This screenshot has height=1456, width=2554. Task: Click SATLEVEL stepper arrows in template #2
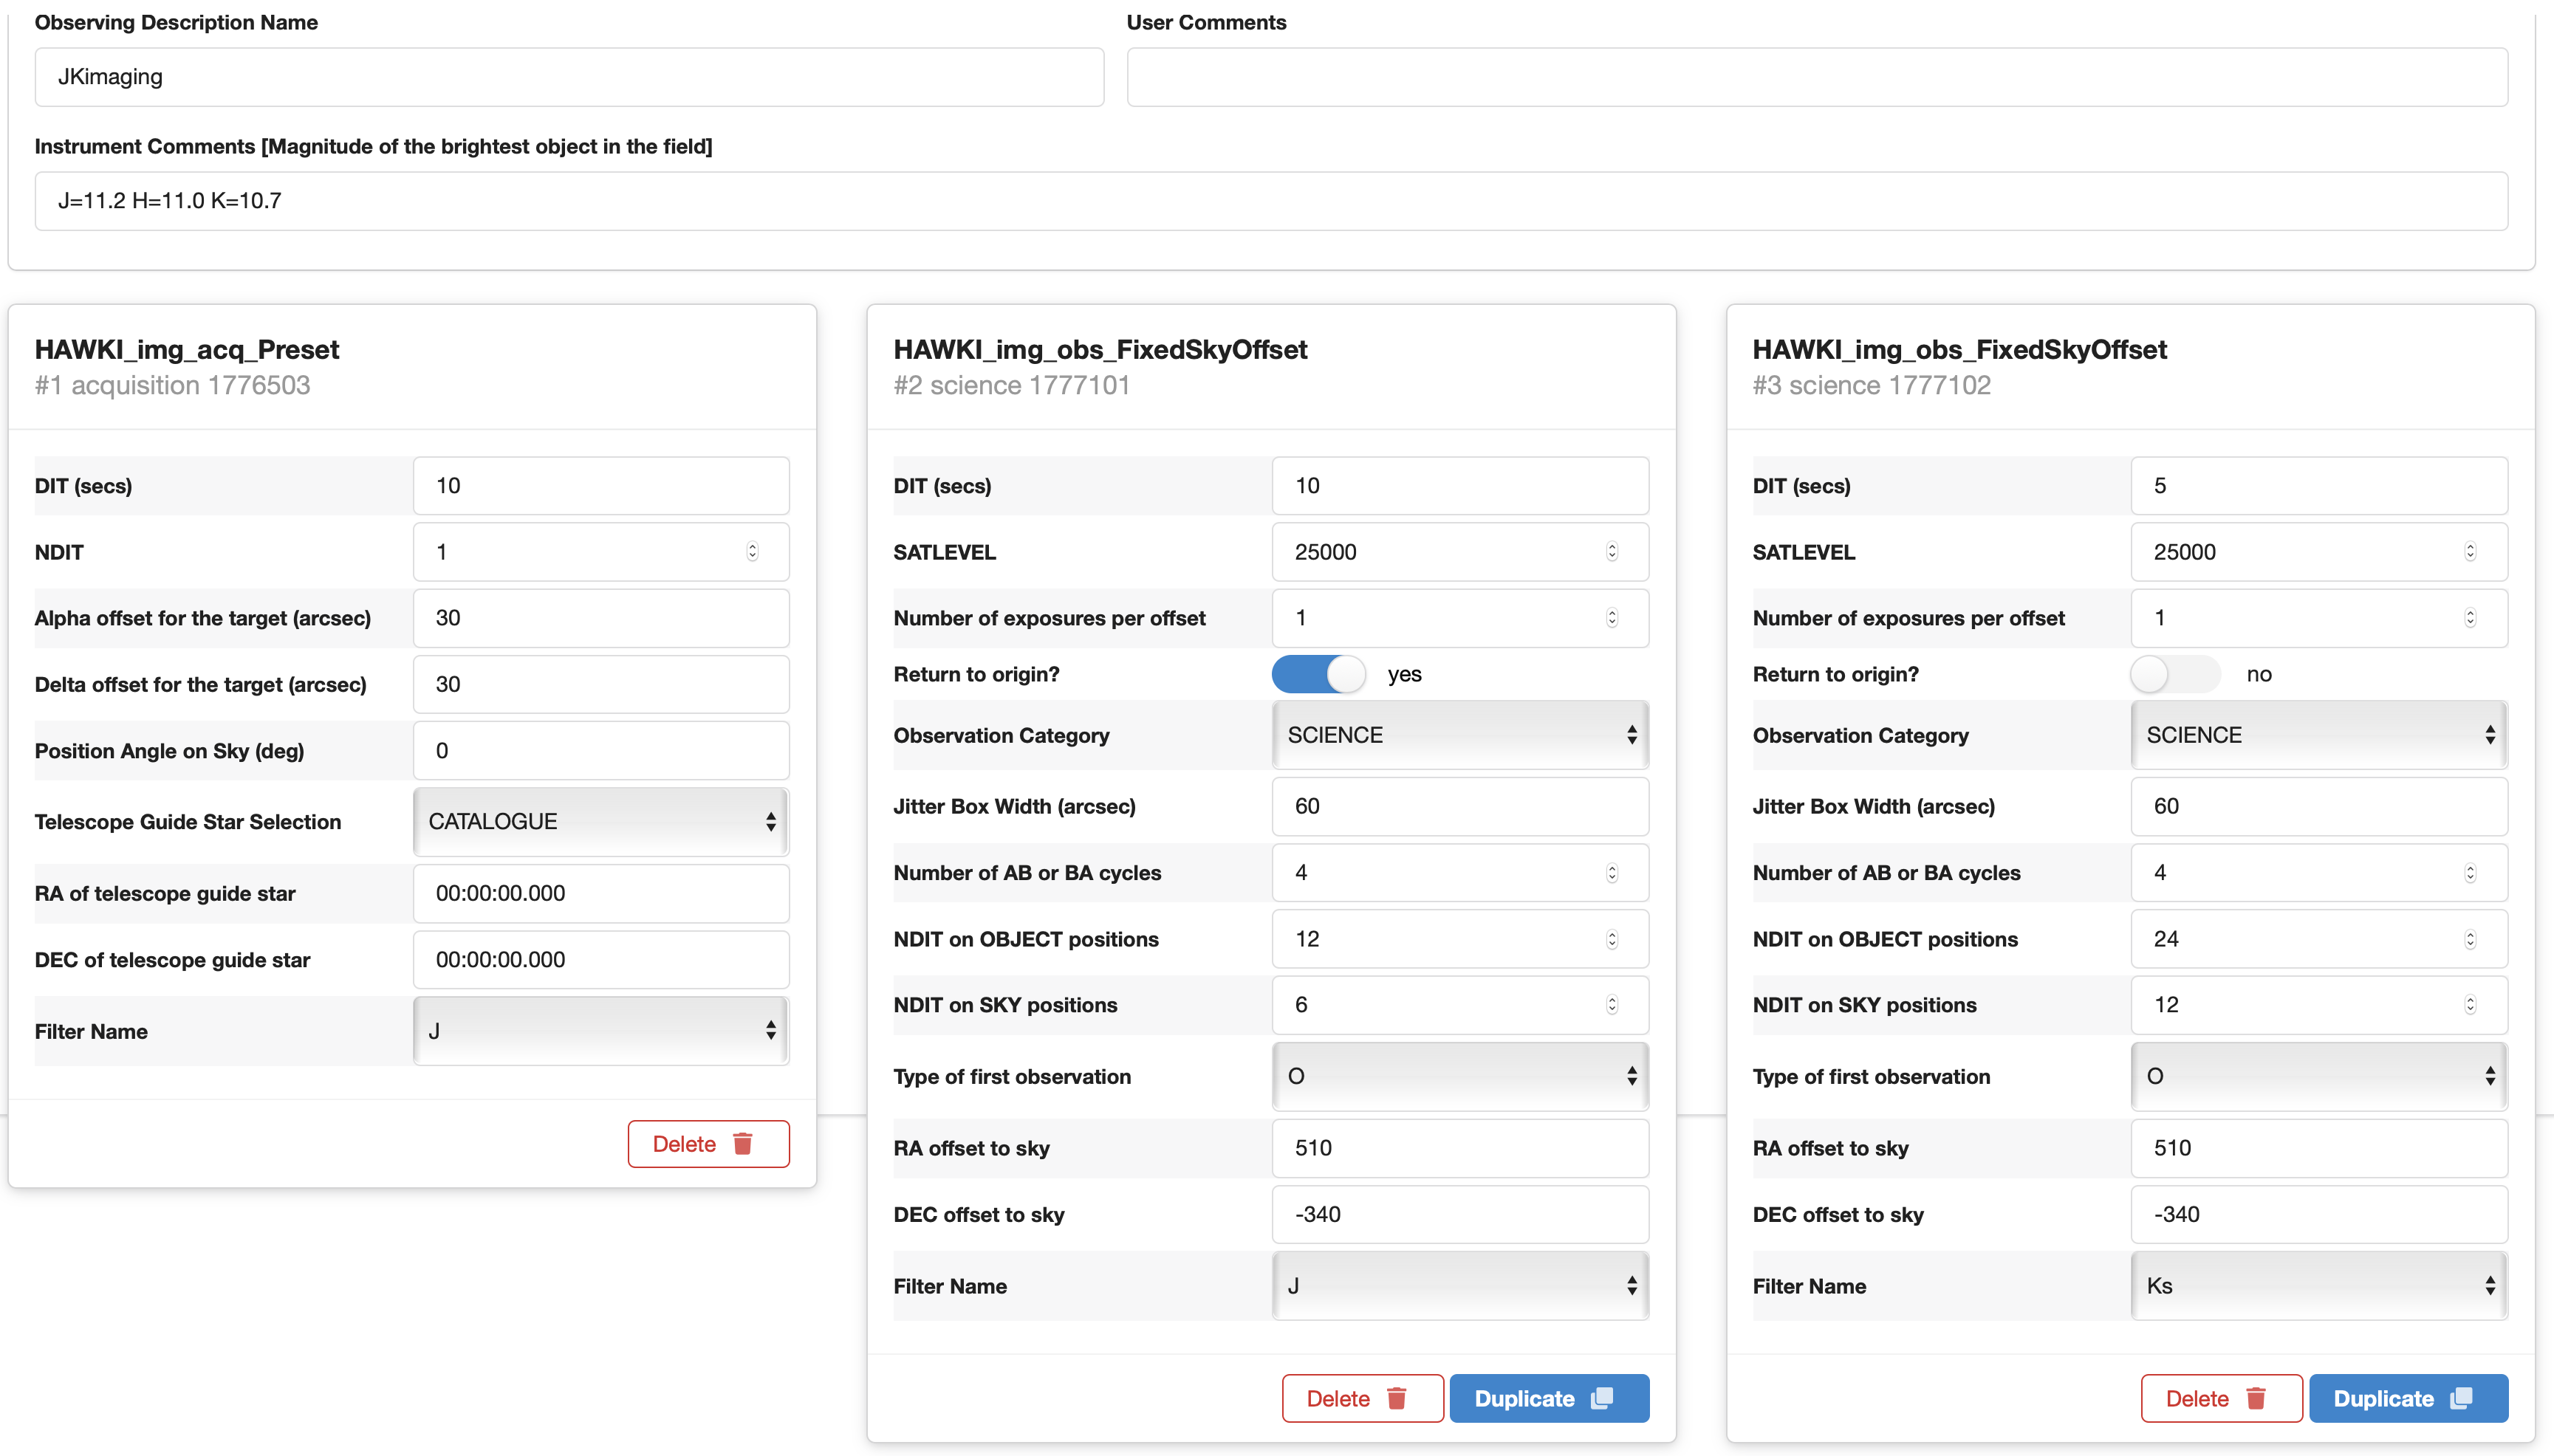tap(1612, 552)
